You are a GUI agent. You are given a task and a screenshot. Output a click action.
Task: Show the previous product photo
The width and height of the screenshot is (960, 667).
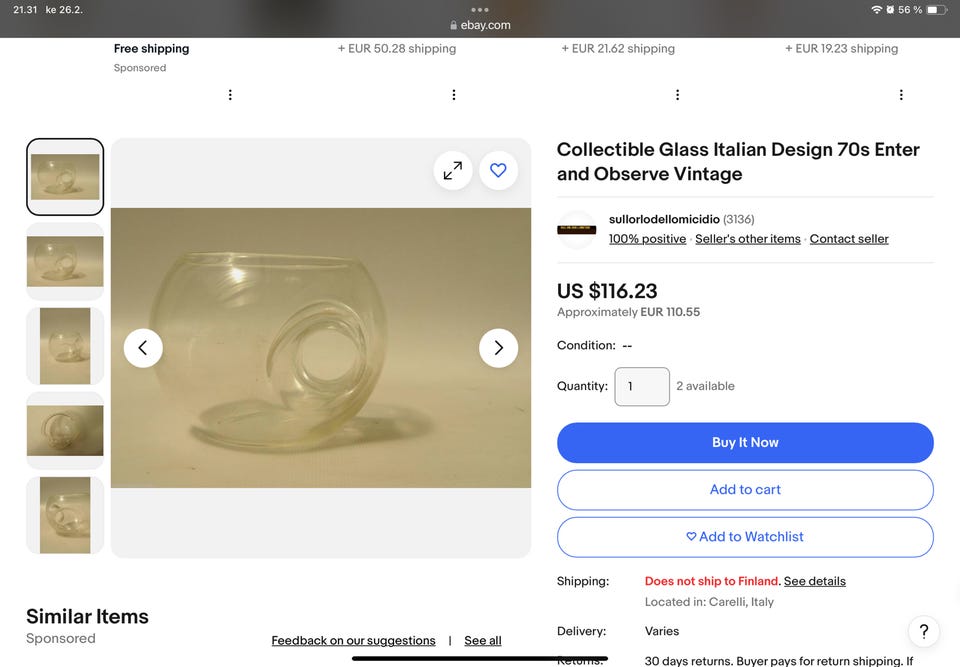pos(143,348)
